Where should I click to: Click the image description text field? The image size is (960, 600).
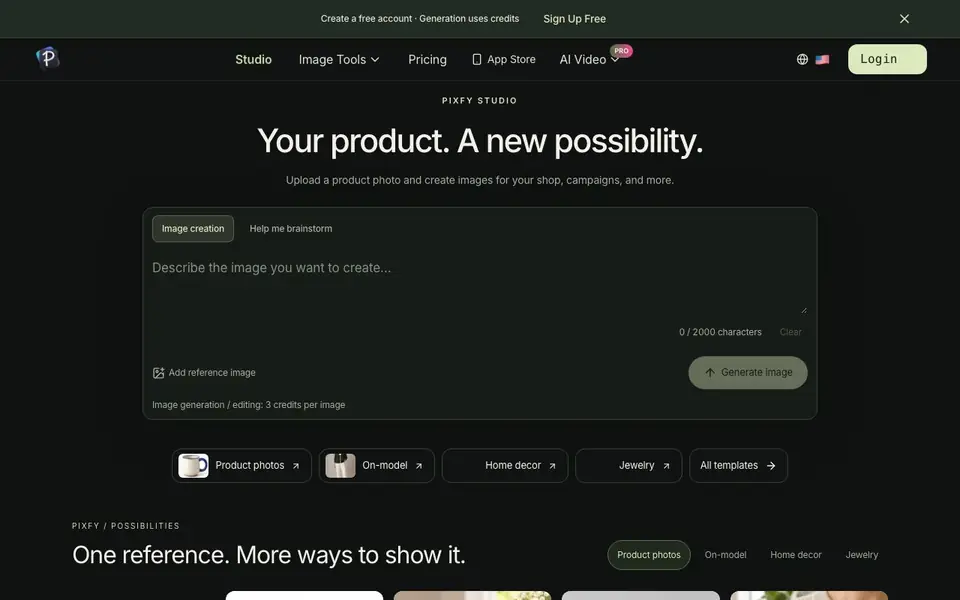479,286
